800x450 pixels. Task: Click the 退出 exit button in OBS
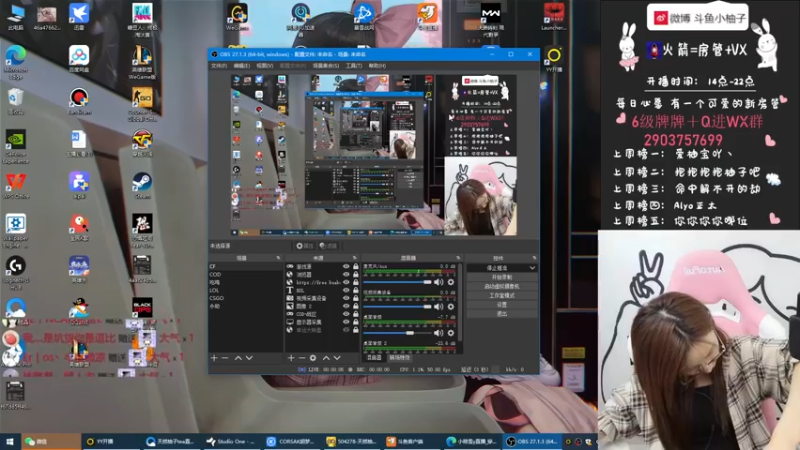[x=502, y=314]
